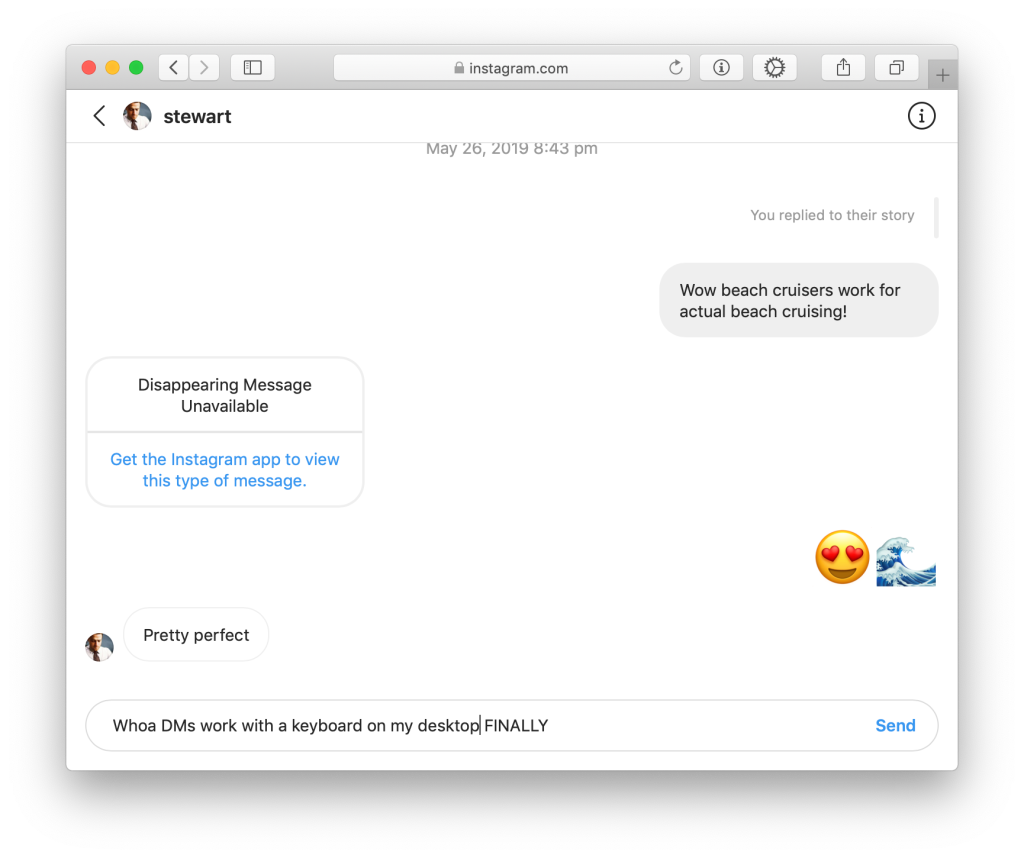Follow the Get the Instagram app link

(225, 469)
